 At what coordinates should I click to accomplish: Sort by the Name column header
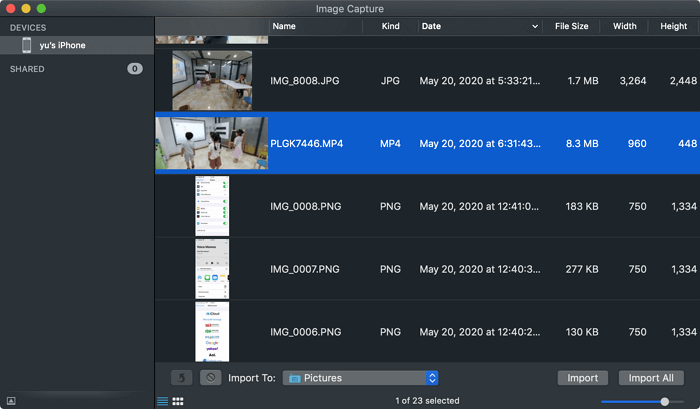[x=284, y=26]
